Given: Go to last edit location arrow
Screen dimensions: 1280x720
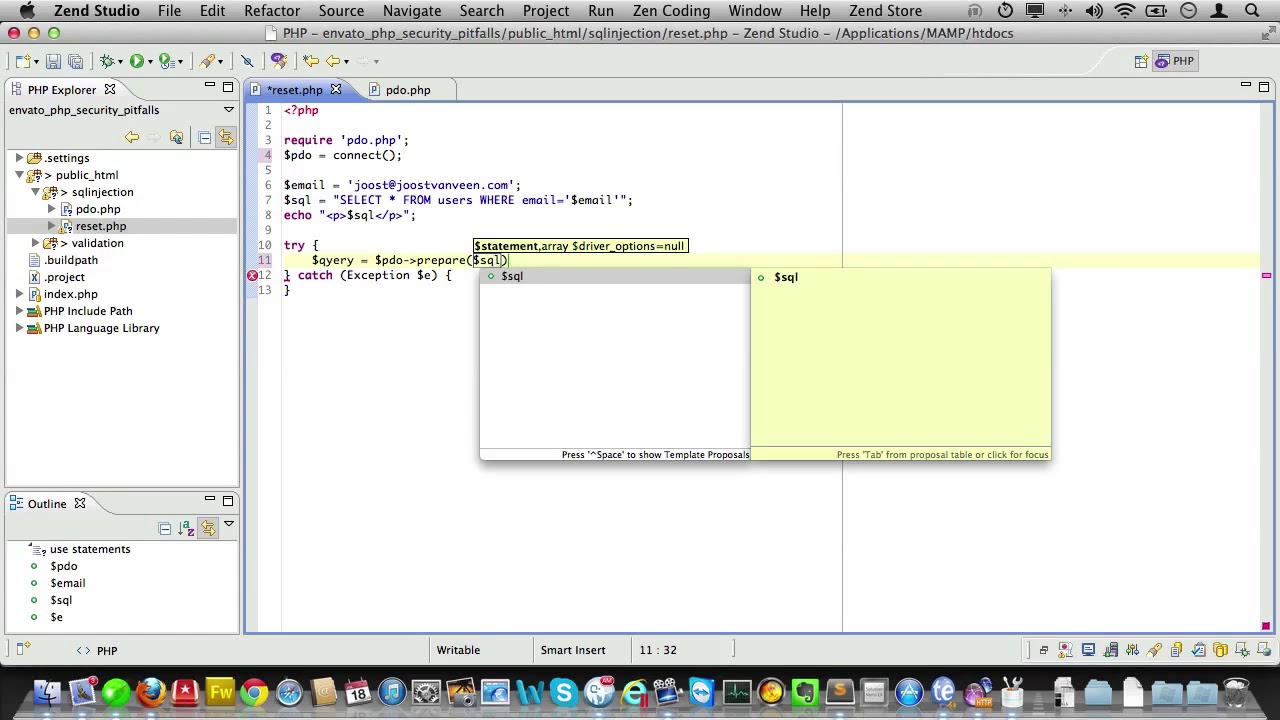Looking at the screenshot, I should pyautogui.click(x=311, y=61).
